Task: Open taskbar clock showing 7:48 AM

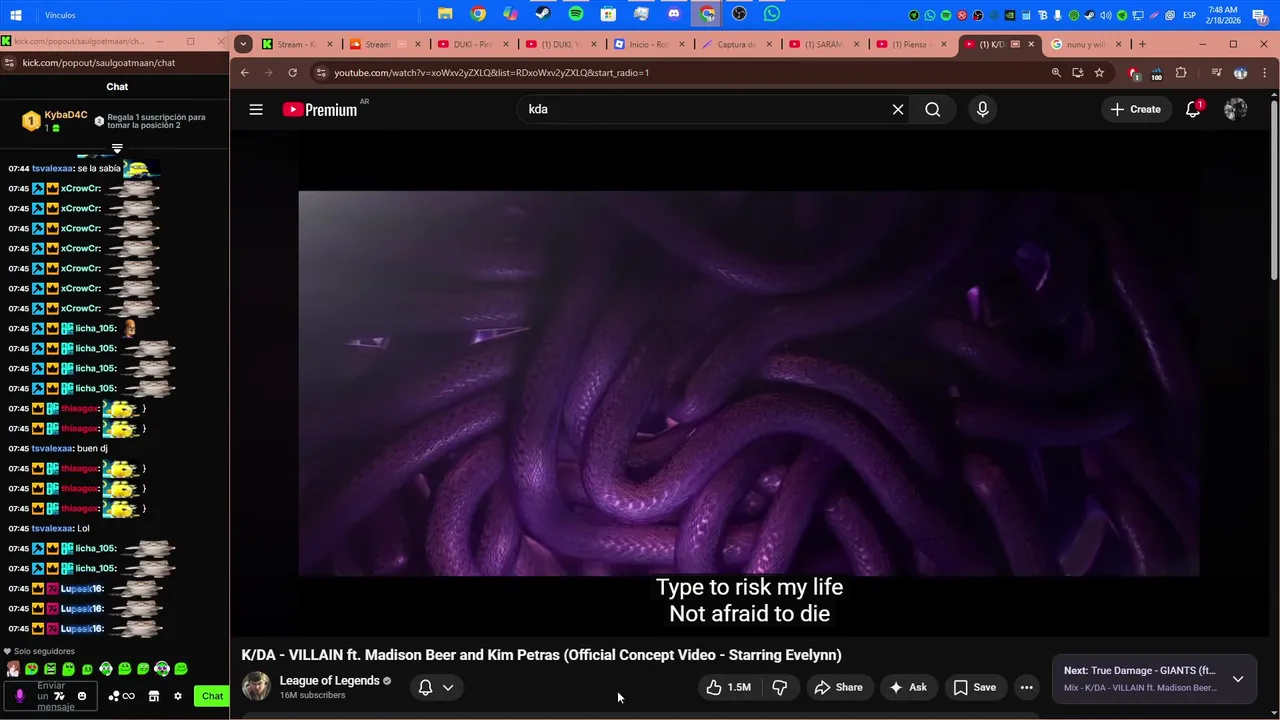Action: (x=1223, y=15)
